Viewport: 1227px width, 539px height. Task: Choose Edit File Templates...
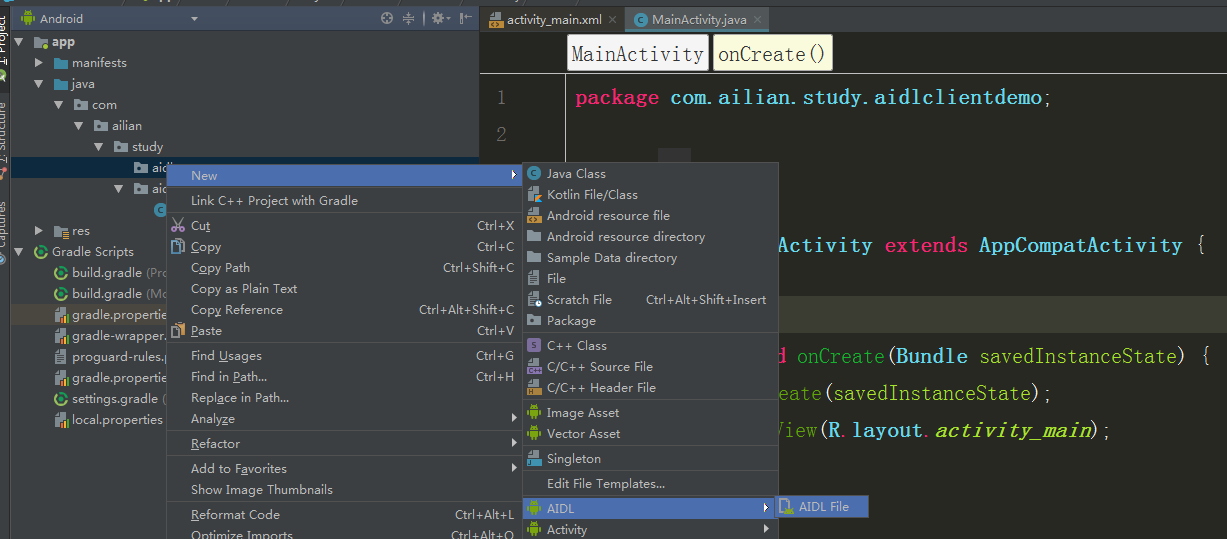pos(650,484)
